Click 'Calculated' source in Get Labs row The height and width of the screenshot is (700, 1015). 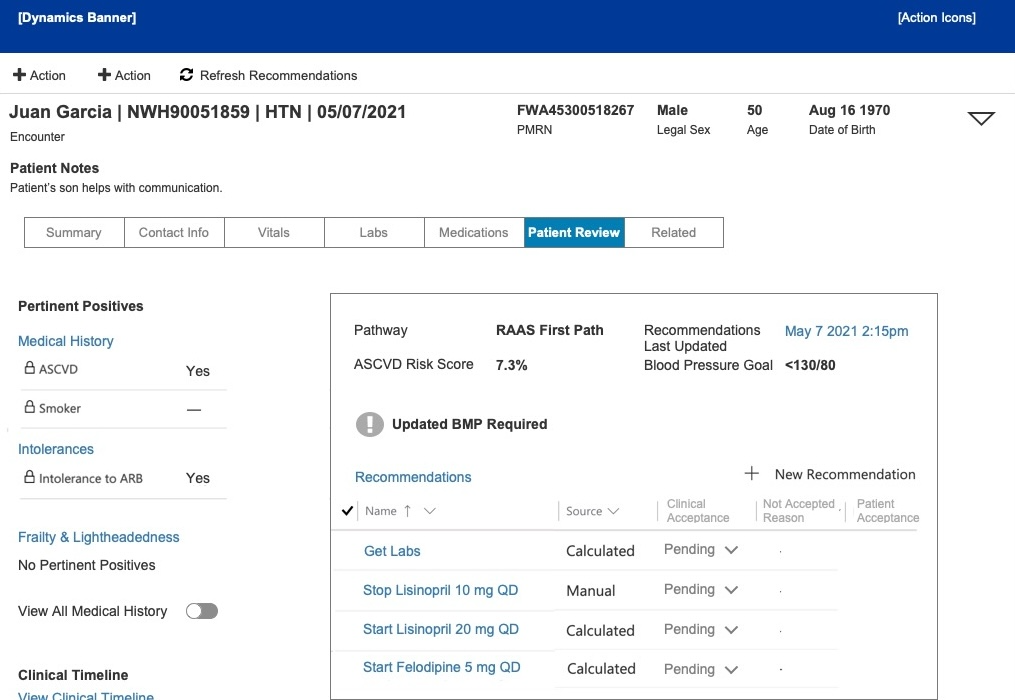600,551
